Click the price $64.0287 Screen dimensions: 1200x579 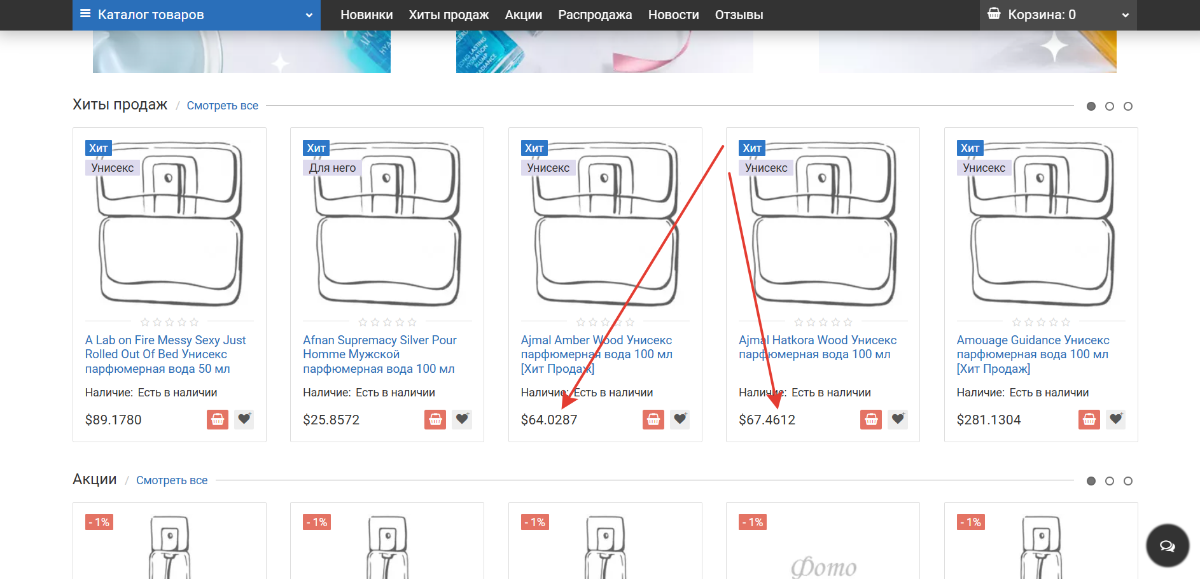point(549,420)
